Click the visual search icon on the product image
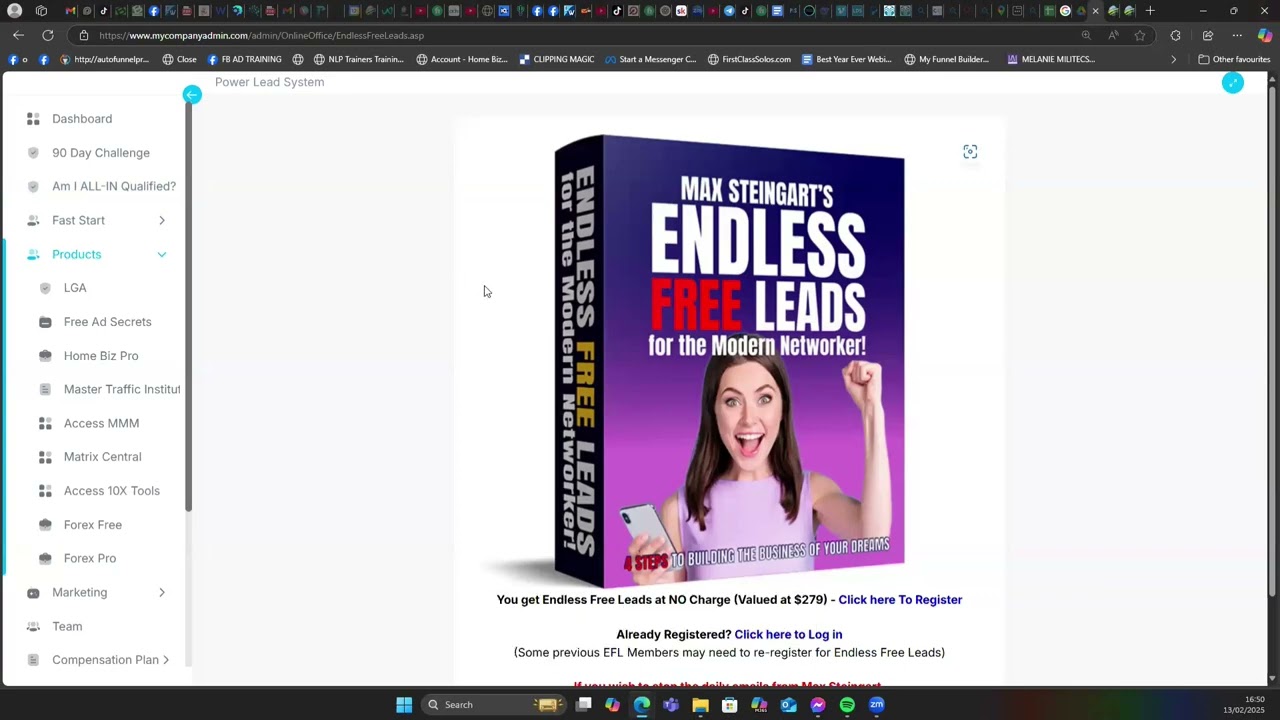Image resolution: width=1280 pixels, height=720 pixels. 970,152
